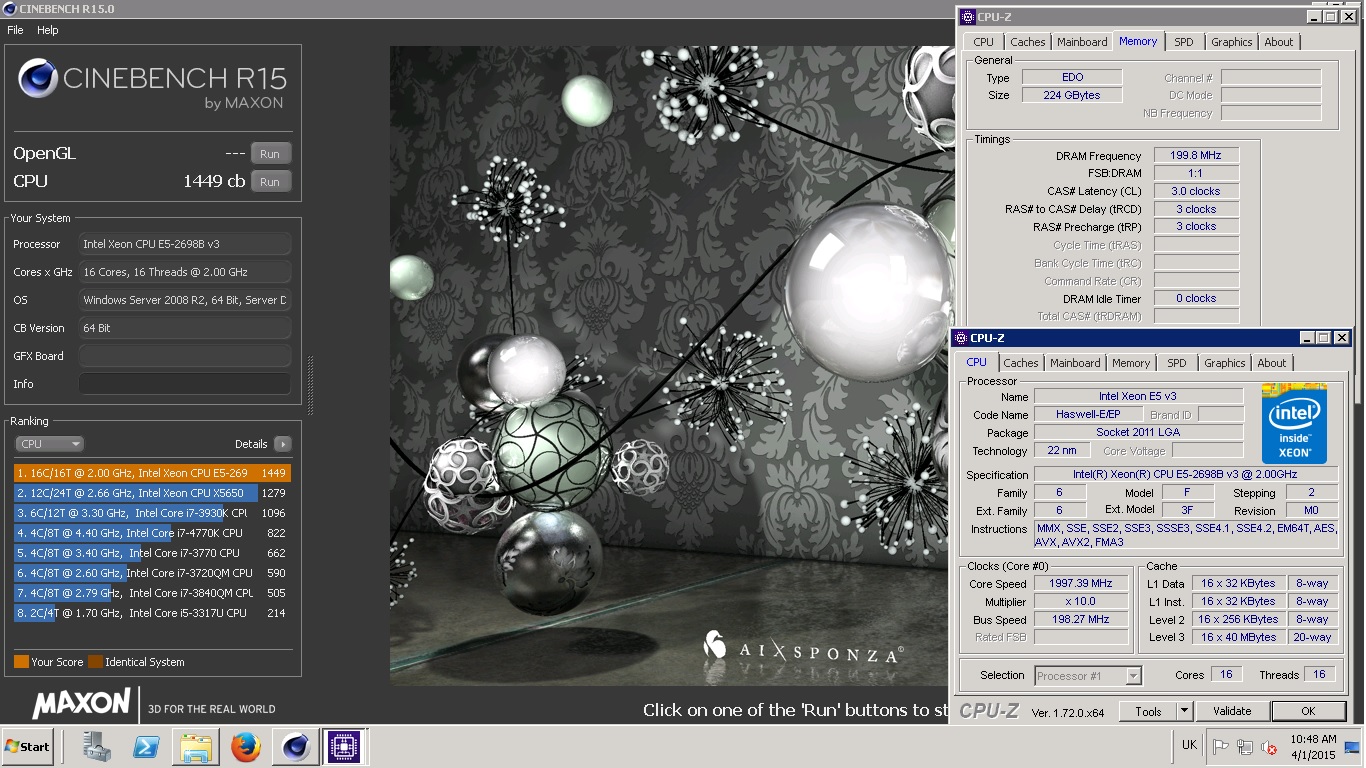Open Server Manager from taskbar

coord(96,746)
